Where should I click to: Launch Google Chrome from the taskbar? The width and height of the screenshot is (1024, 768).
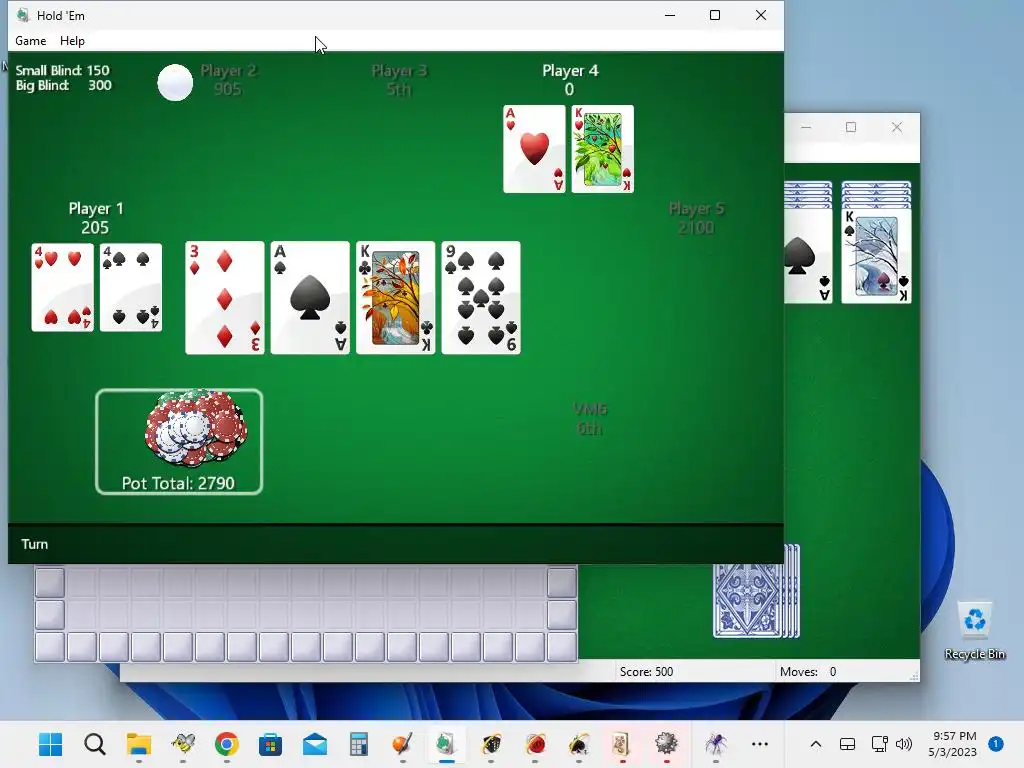point(227,744)
